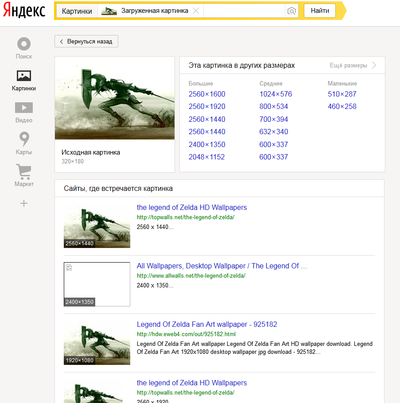Open the 2560×1600 size link

(207, 94)
